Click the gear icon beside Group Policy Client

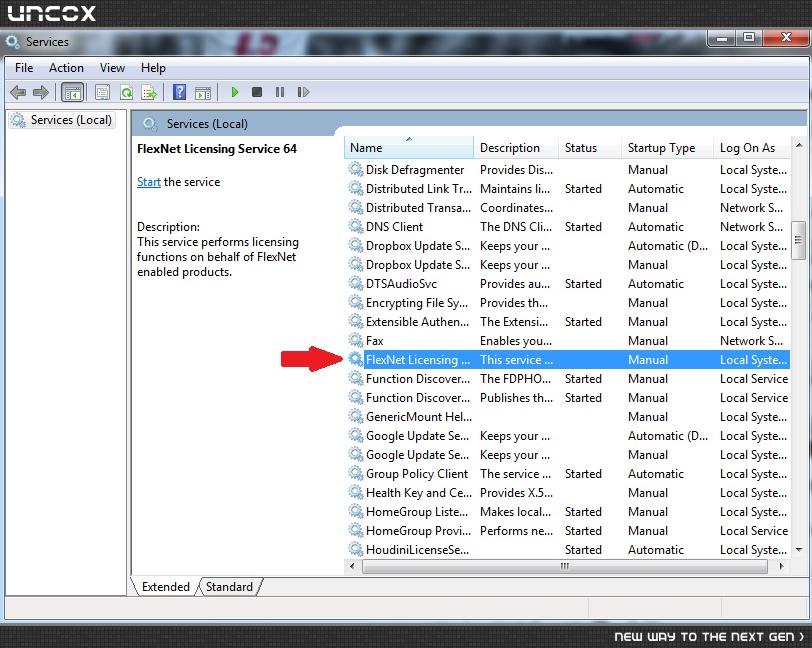356,473
